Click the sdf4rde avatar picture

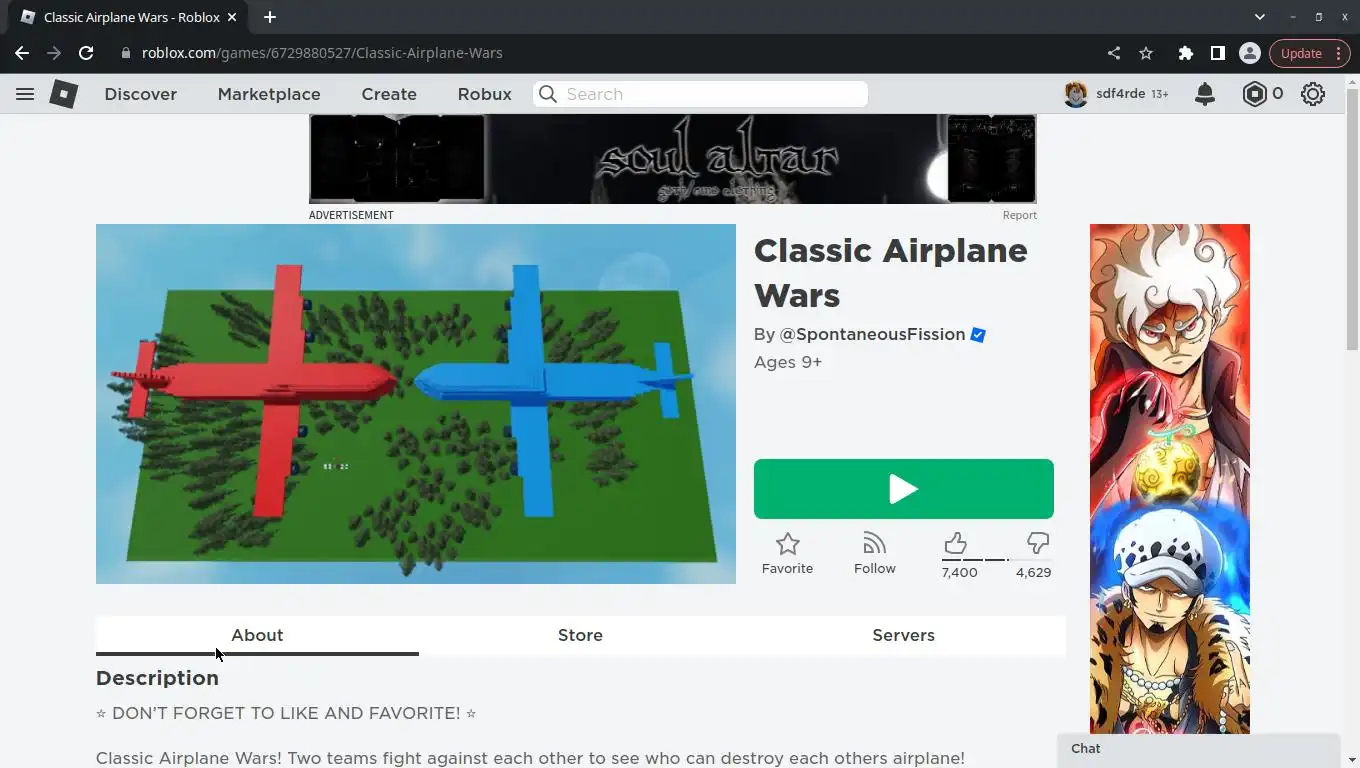[x=1076, y=94]
